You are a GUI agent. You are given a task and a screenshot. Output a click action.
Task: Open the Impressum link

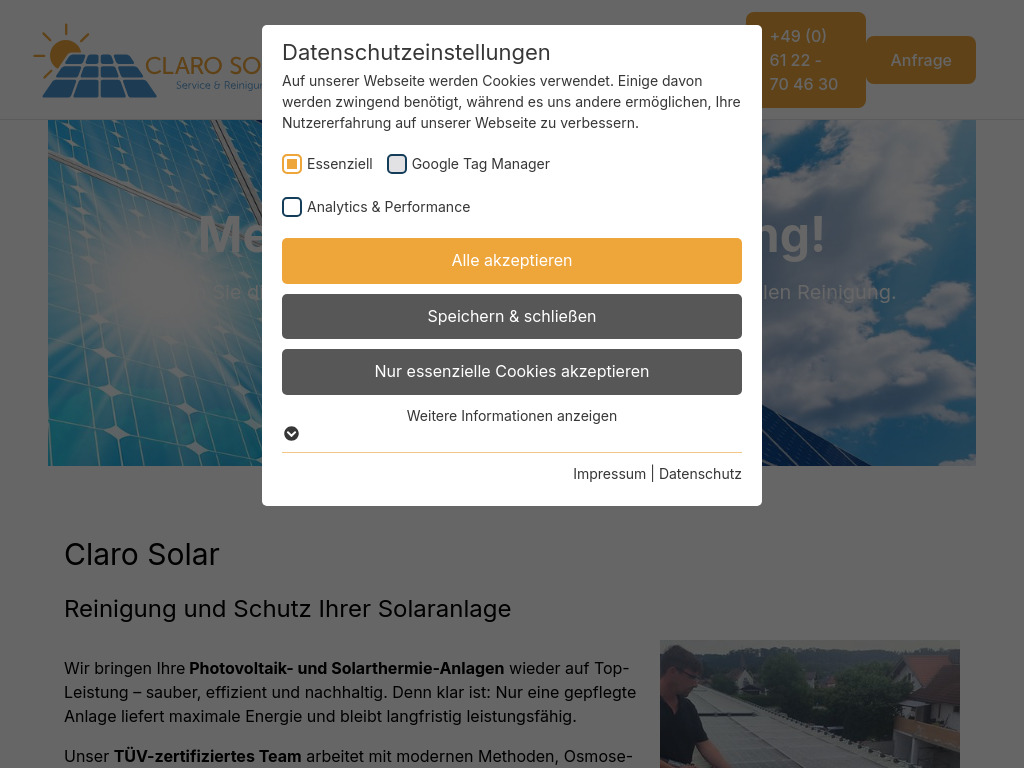pyautogui.click(x=609, y=473)
